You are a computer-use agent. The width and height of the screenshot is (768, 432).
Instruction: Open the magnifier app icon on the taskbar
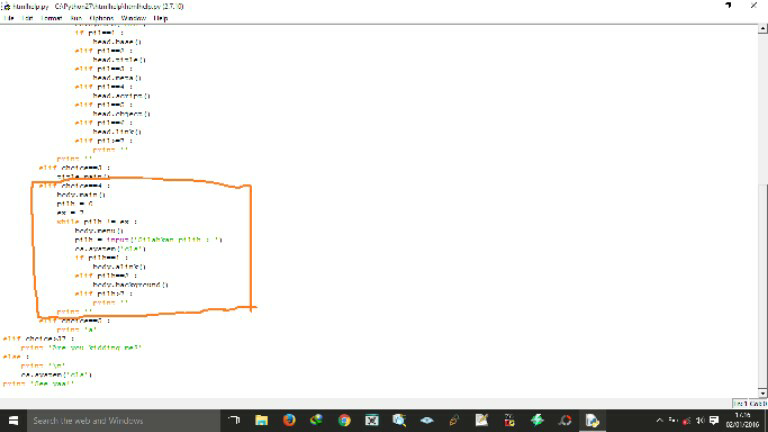399,420
